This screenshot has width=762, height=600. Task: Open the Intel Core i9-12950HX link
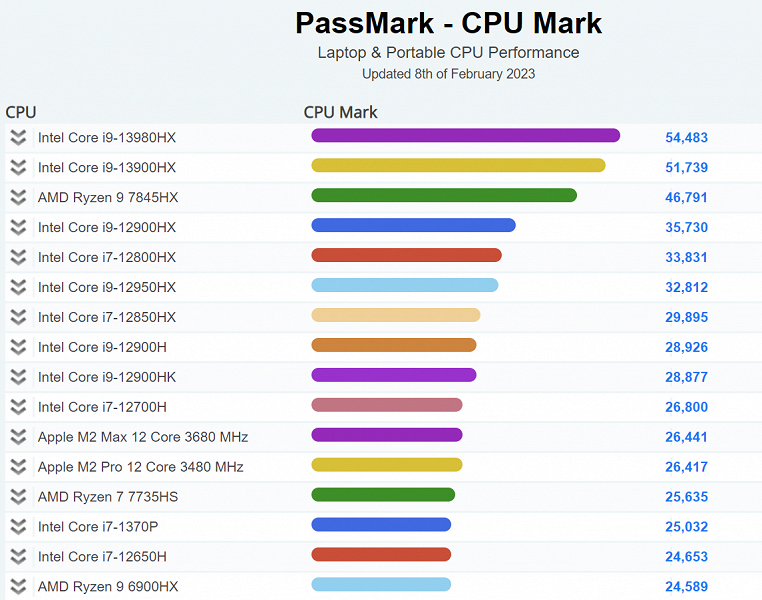(107, 287)
